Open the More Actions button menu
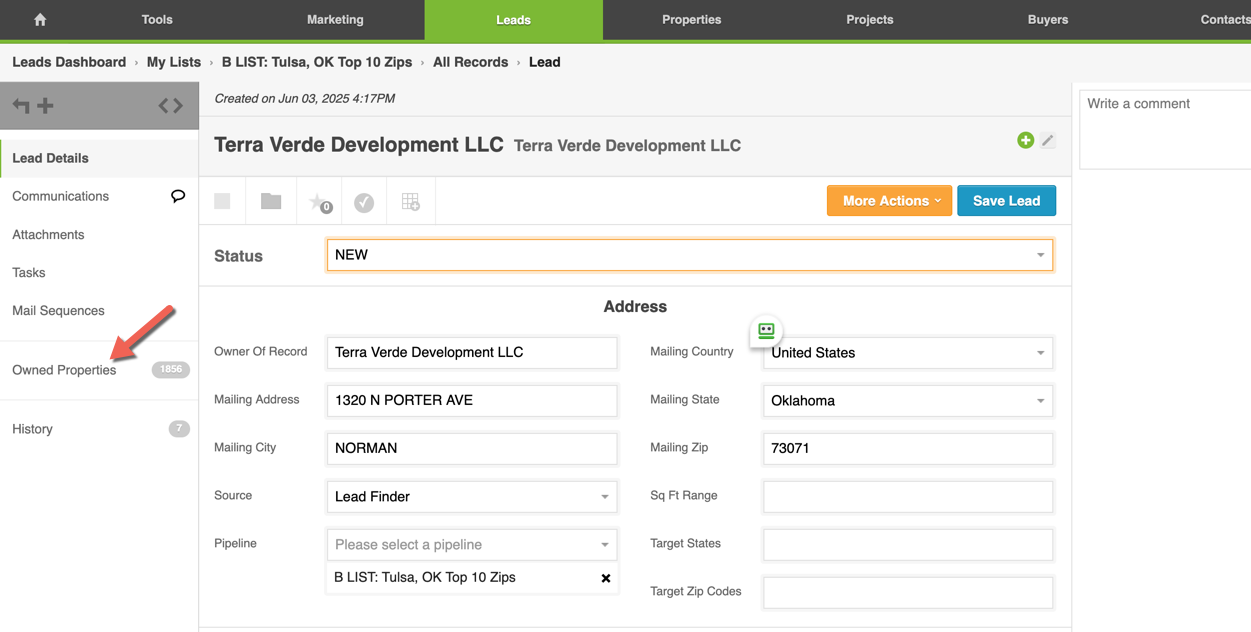Viewport: 1251px width, 632px height. [889, 201]
